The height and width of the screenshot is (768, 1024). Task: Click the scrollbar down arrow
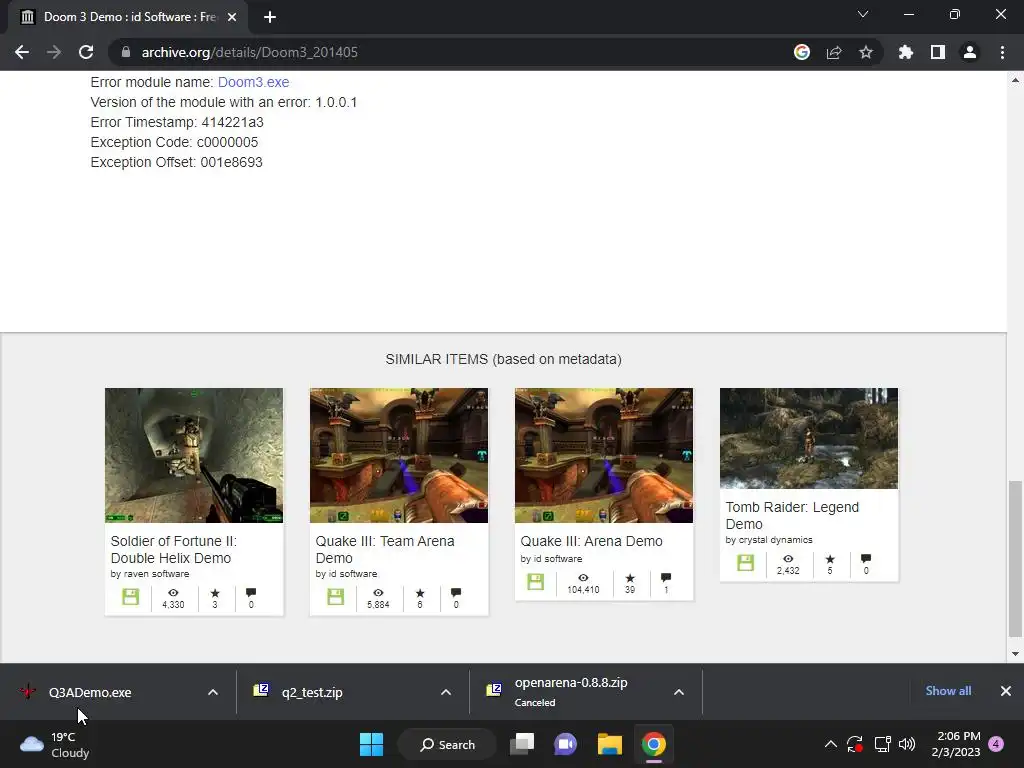click(1015, 654)
